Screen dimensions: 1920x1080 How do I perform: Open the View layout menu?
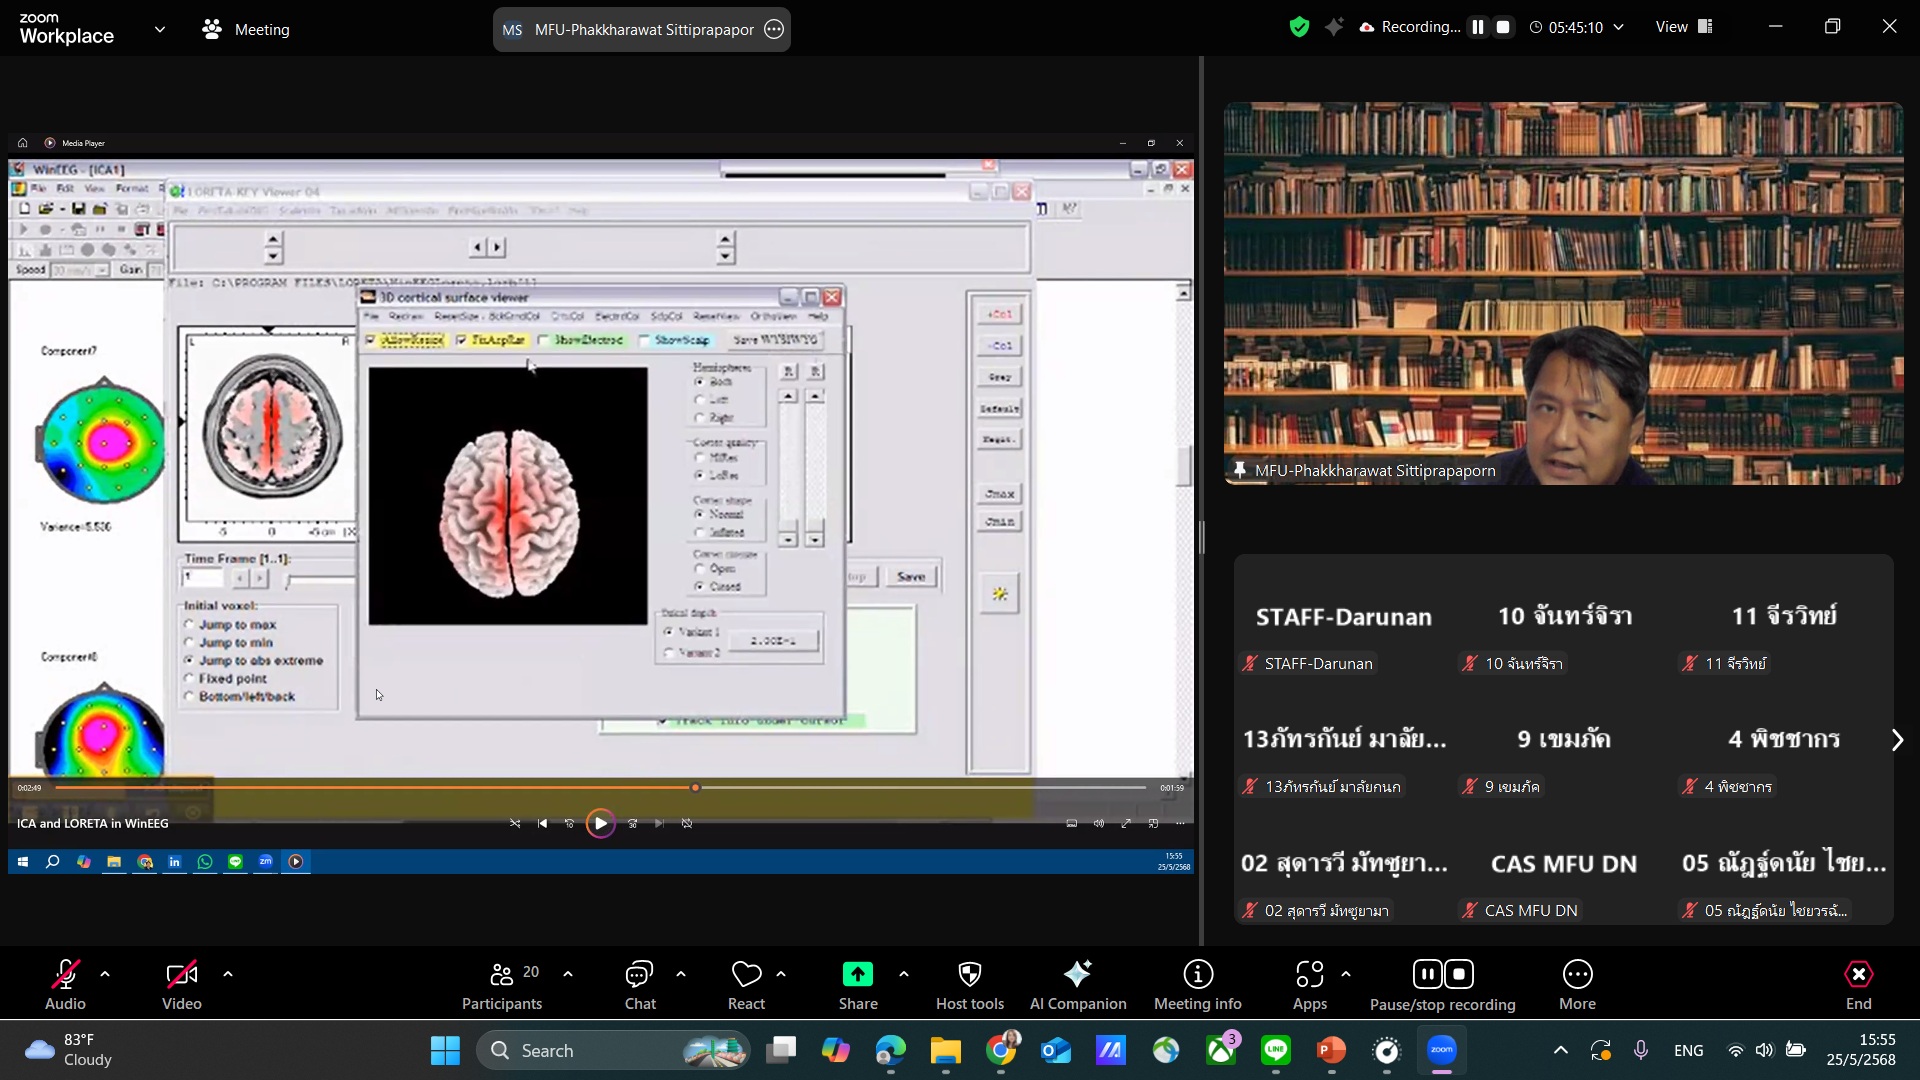click(1684, 27)
